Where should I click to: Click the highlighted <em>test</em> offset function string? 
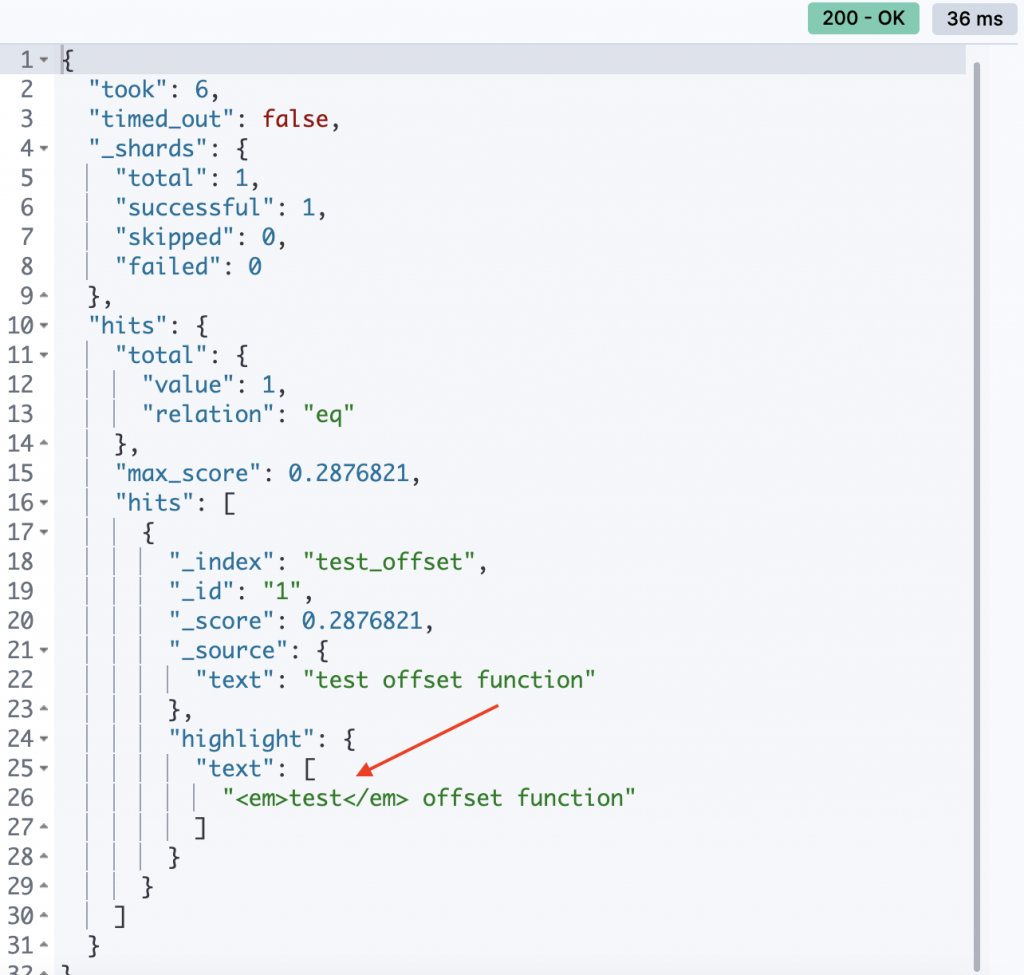pyautogui.click(x=429, y=798)
